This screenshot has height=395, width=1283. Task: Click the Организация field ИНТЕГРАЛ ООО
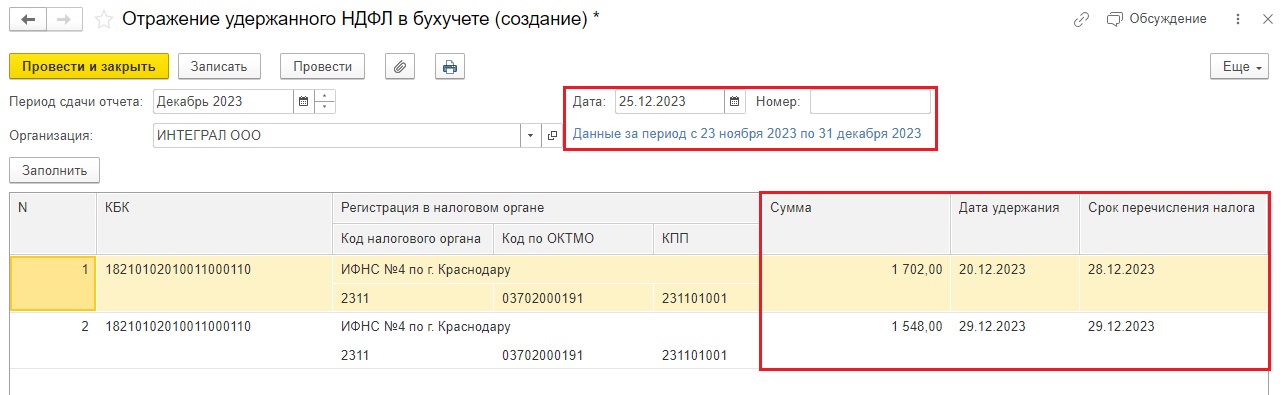click(337, 135)
